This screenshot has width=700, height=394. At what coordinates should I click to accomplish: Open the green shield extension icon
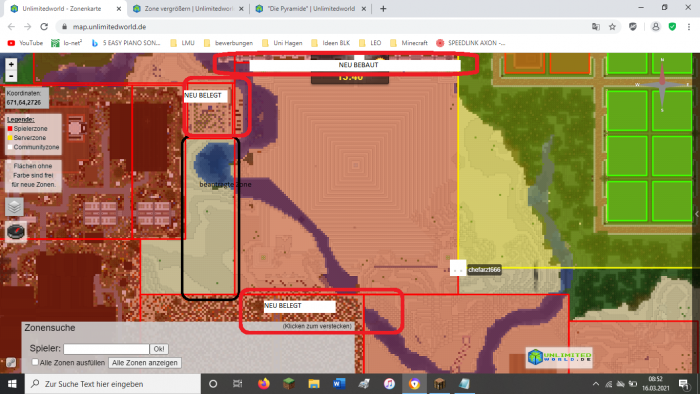672,27
